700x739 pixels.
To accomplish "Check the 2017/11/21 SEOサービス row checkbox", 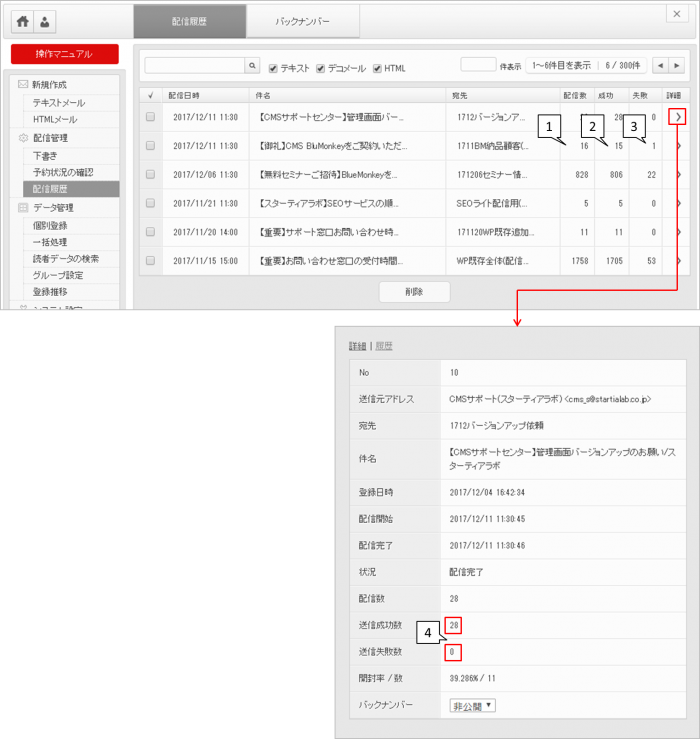I will pyautogui.click(x=150, y=203).
